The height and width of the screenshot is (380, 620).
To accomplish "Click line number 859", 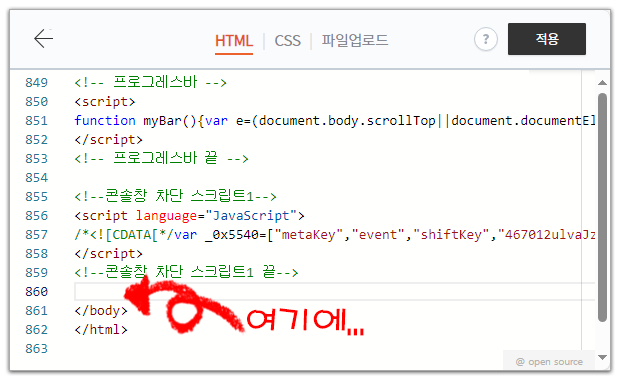I will 36,272.
